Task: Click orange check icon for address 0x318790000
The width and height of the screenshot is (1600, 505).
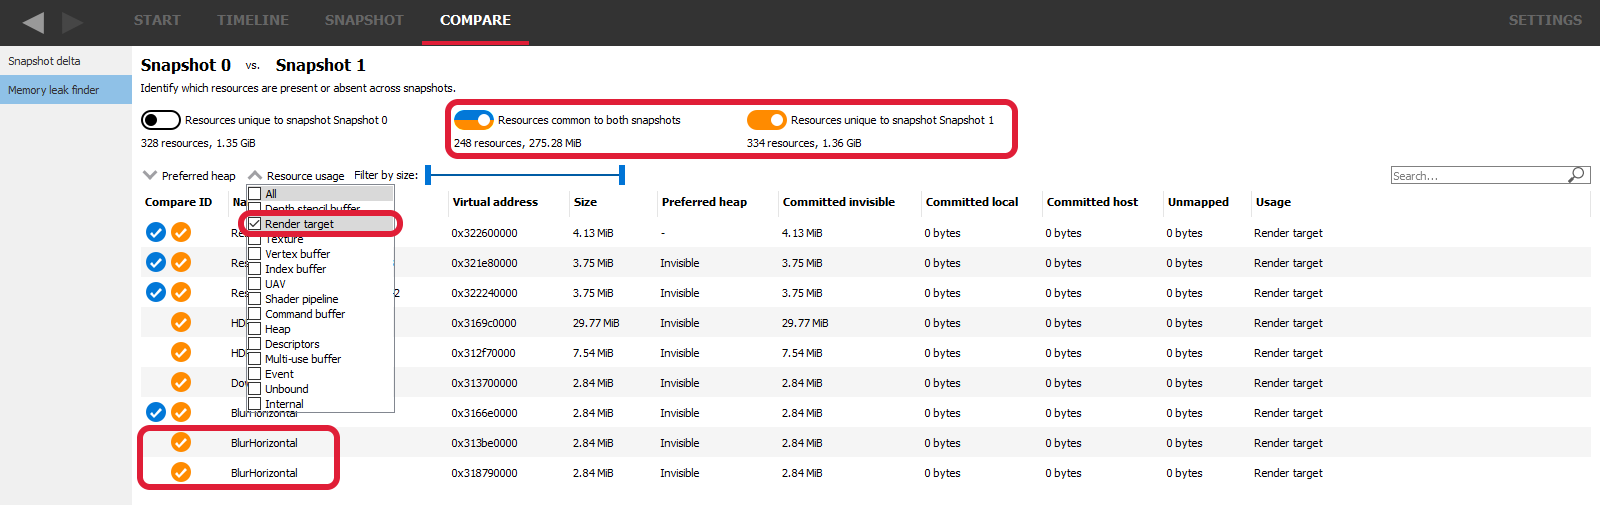Action: (181, 472)
